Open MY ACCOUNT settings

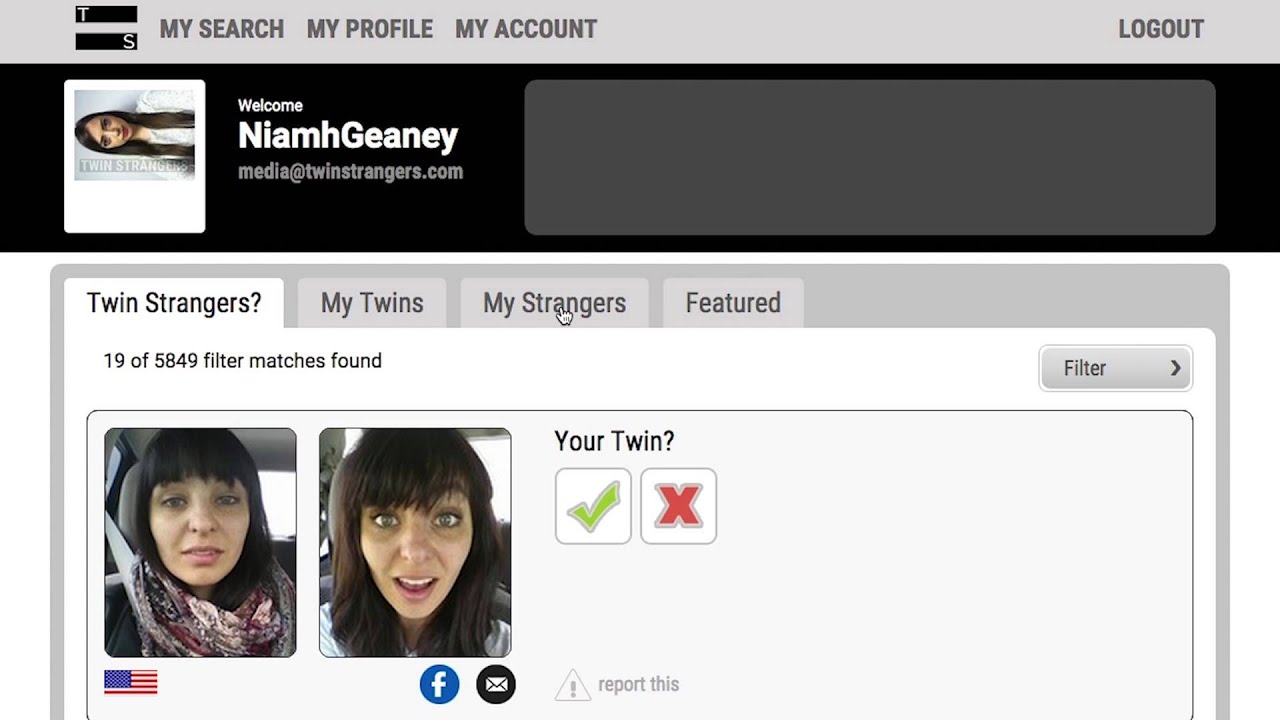point(526,29)
